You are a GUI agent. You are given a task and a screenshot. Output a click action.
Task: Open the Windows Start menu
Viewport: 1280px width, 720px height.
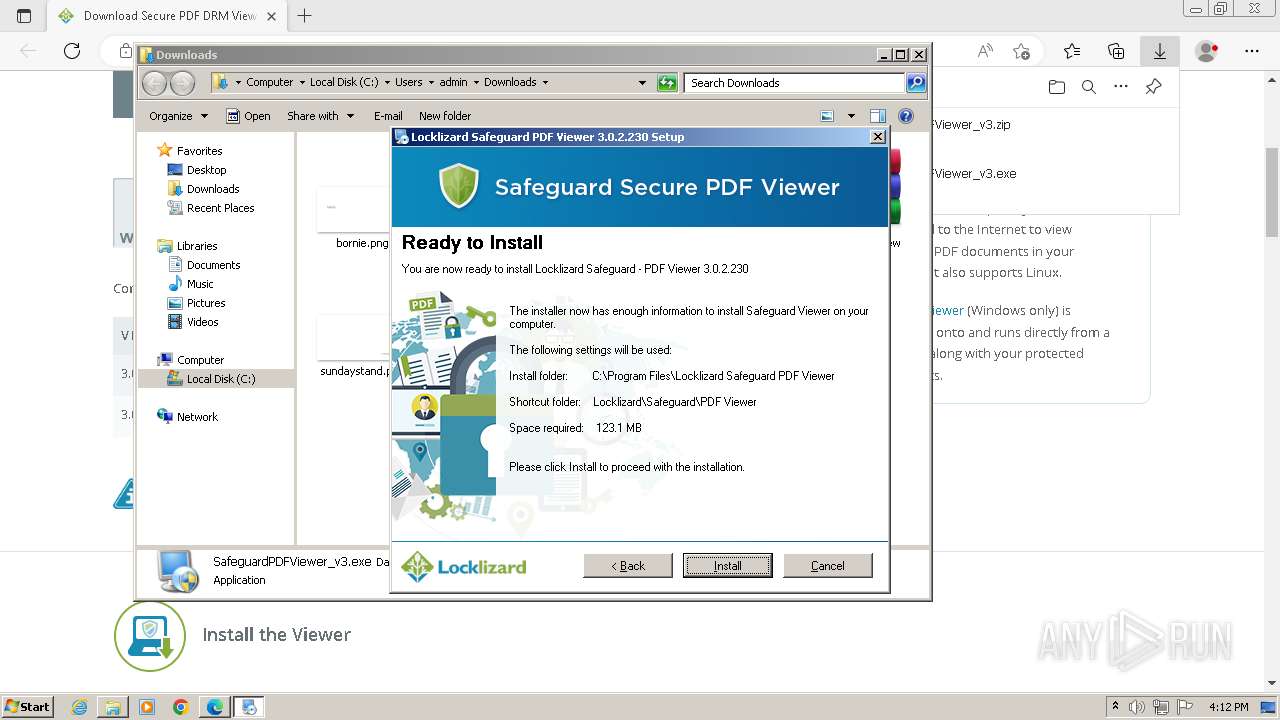point(28,706)
